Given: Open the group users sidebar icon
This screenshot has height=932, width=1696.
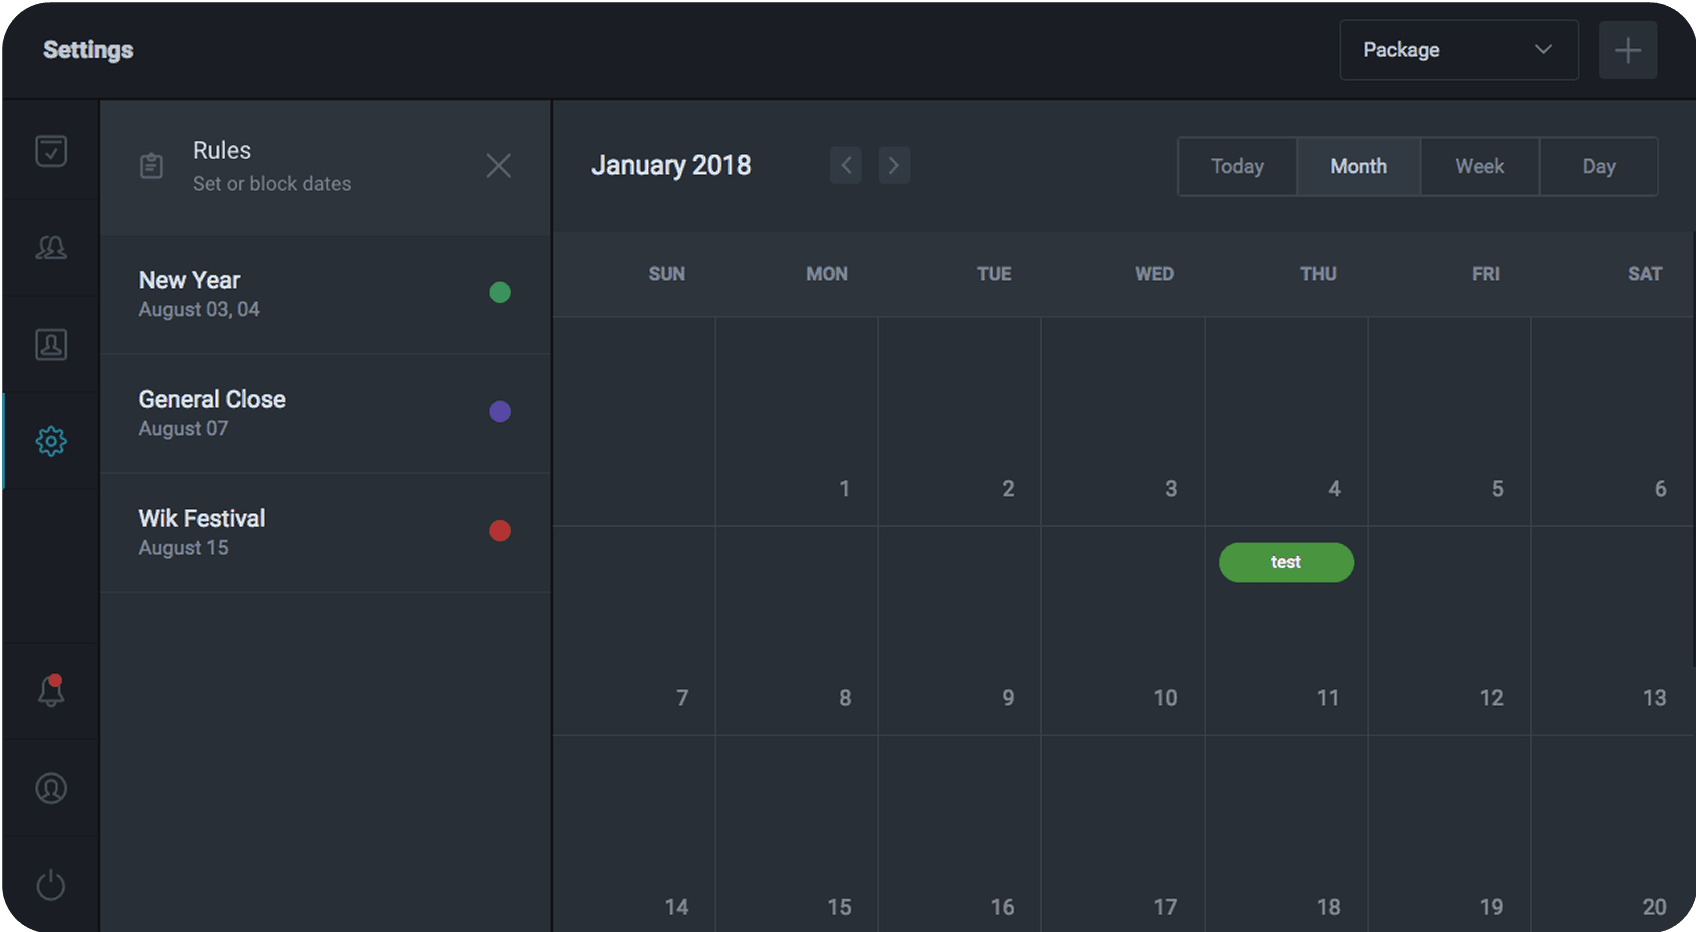Looking at the screenshot, I should [x=51, y=248].
